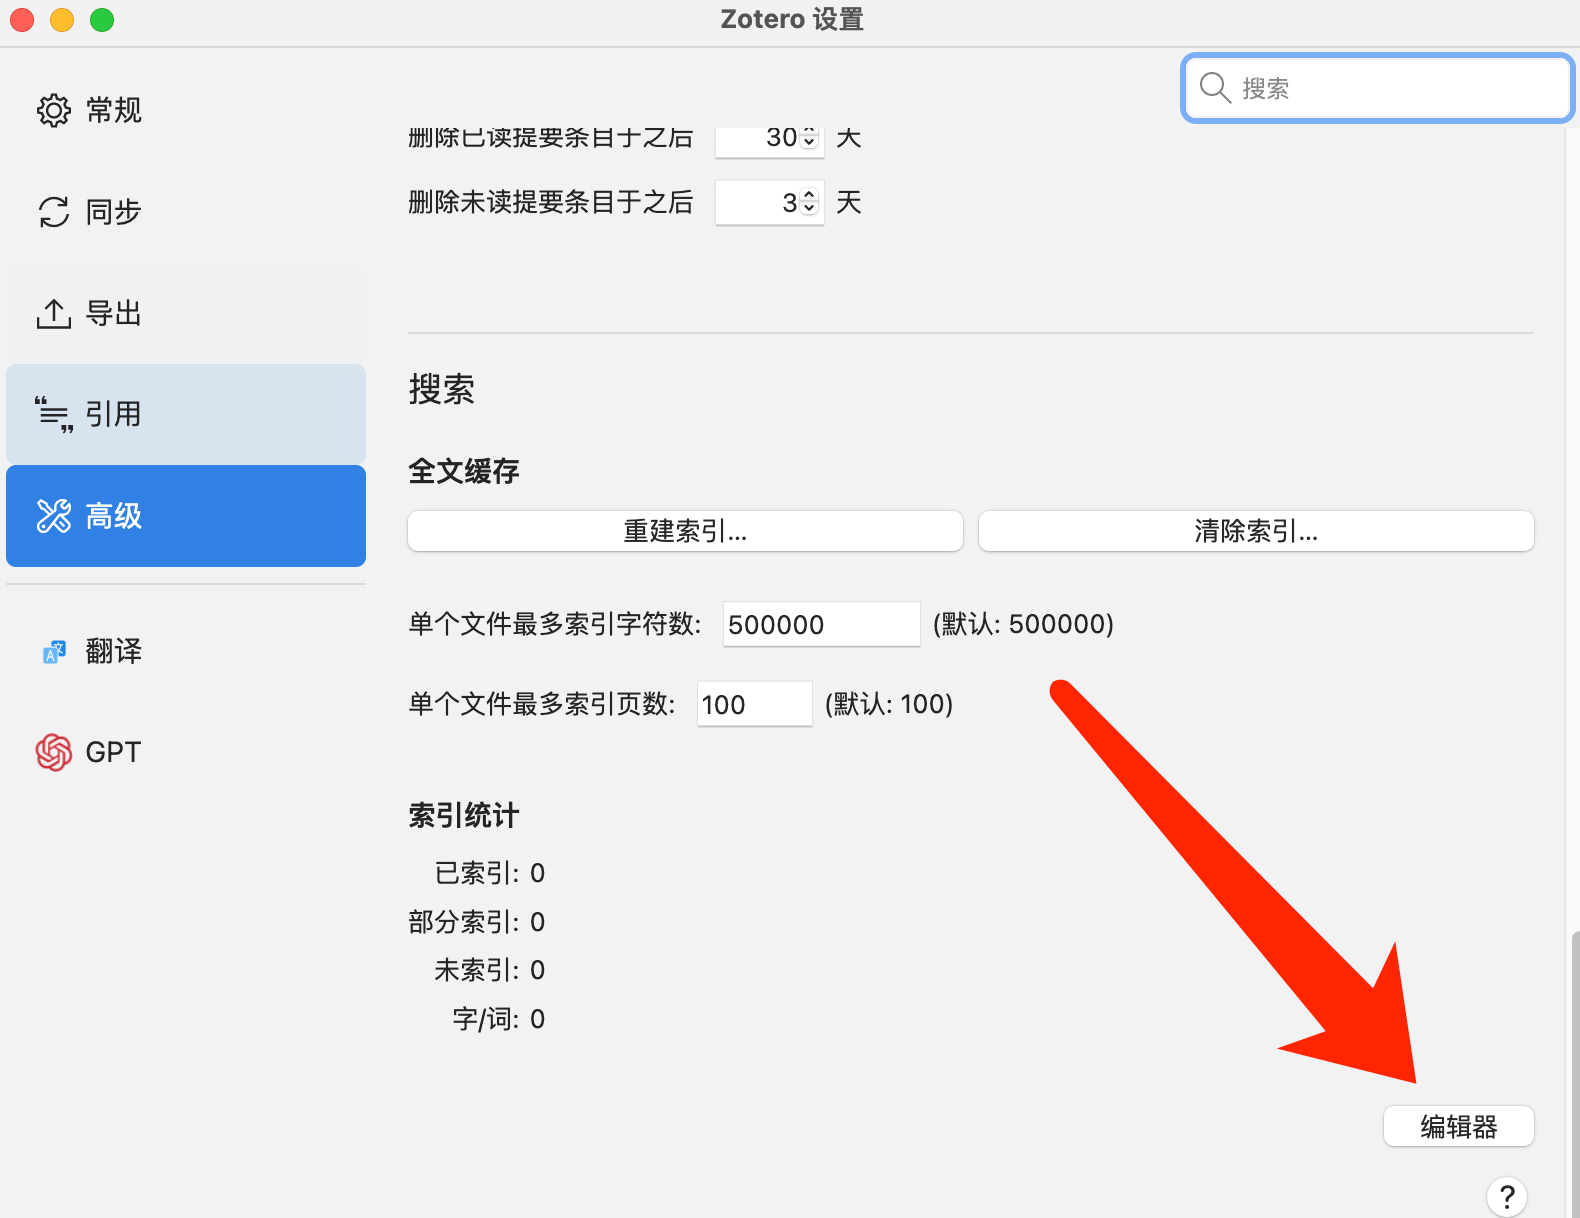Click stepper for 删除未读提要条目 days
The image size is (1580, 1218).
tap(810, 203)
